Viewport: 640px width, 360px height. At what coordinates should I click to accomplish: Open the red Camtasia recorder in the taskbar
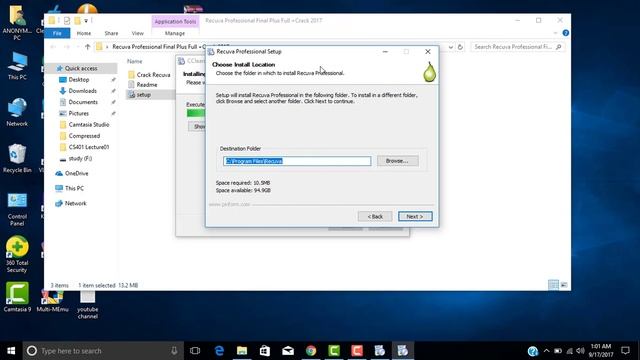click(x=357, y=351)
